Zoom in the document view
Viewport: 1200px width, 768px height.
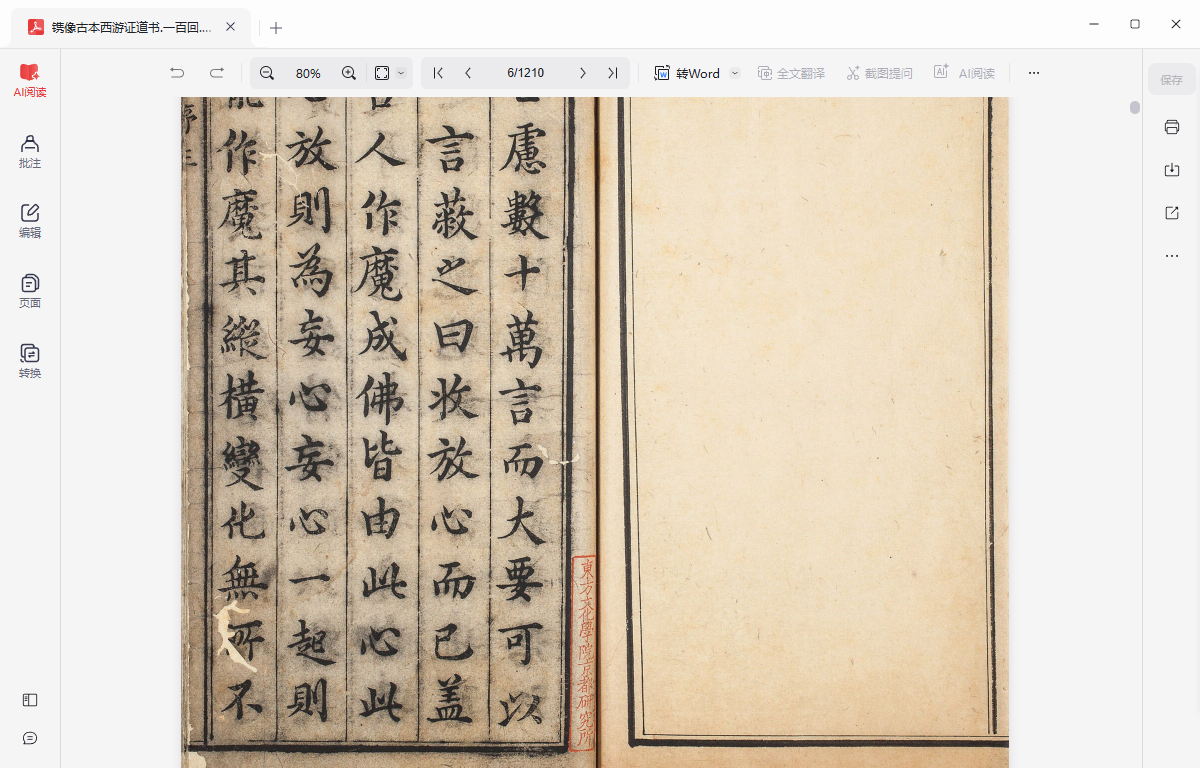(349, 73)
